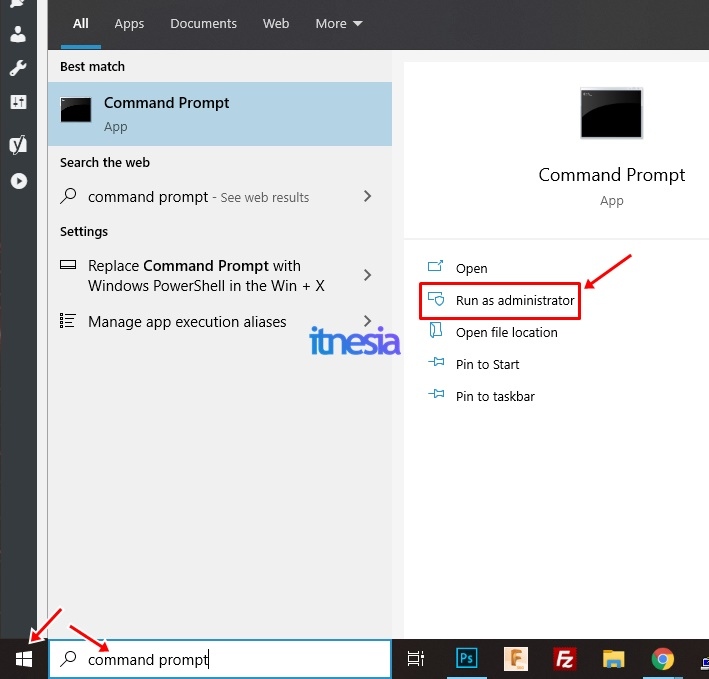The width and height of the screenshot is (709, 679).
Task: Click the sliders settings sidebar icon
Action: coord(18,102)
